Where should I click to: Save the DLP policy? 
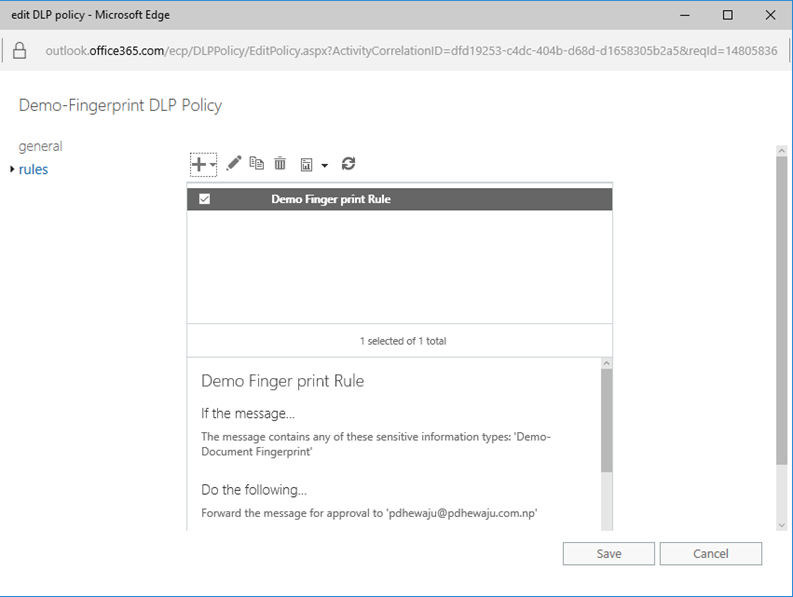pos(609,553)
